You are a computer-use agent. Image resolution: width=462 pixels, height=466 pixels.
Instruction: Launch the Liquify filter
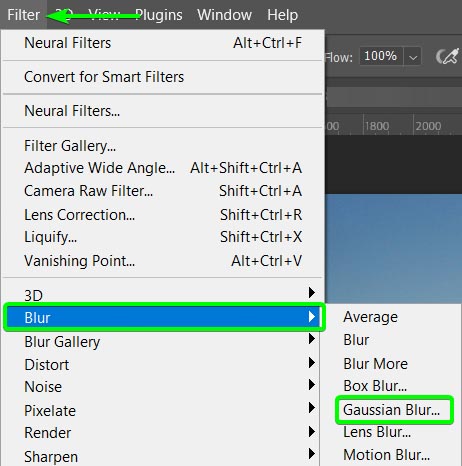[163, 237]
